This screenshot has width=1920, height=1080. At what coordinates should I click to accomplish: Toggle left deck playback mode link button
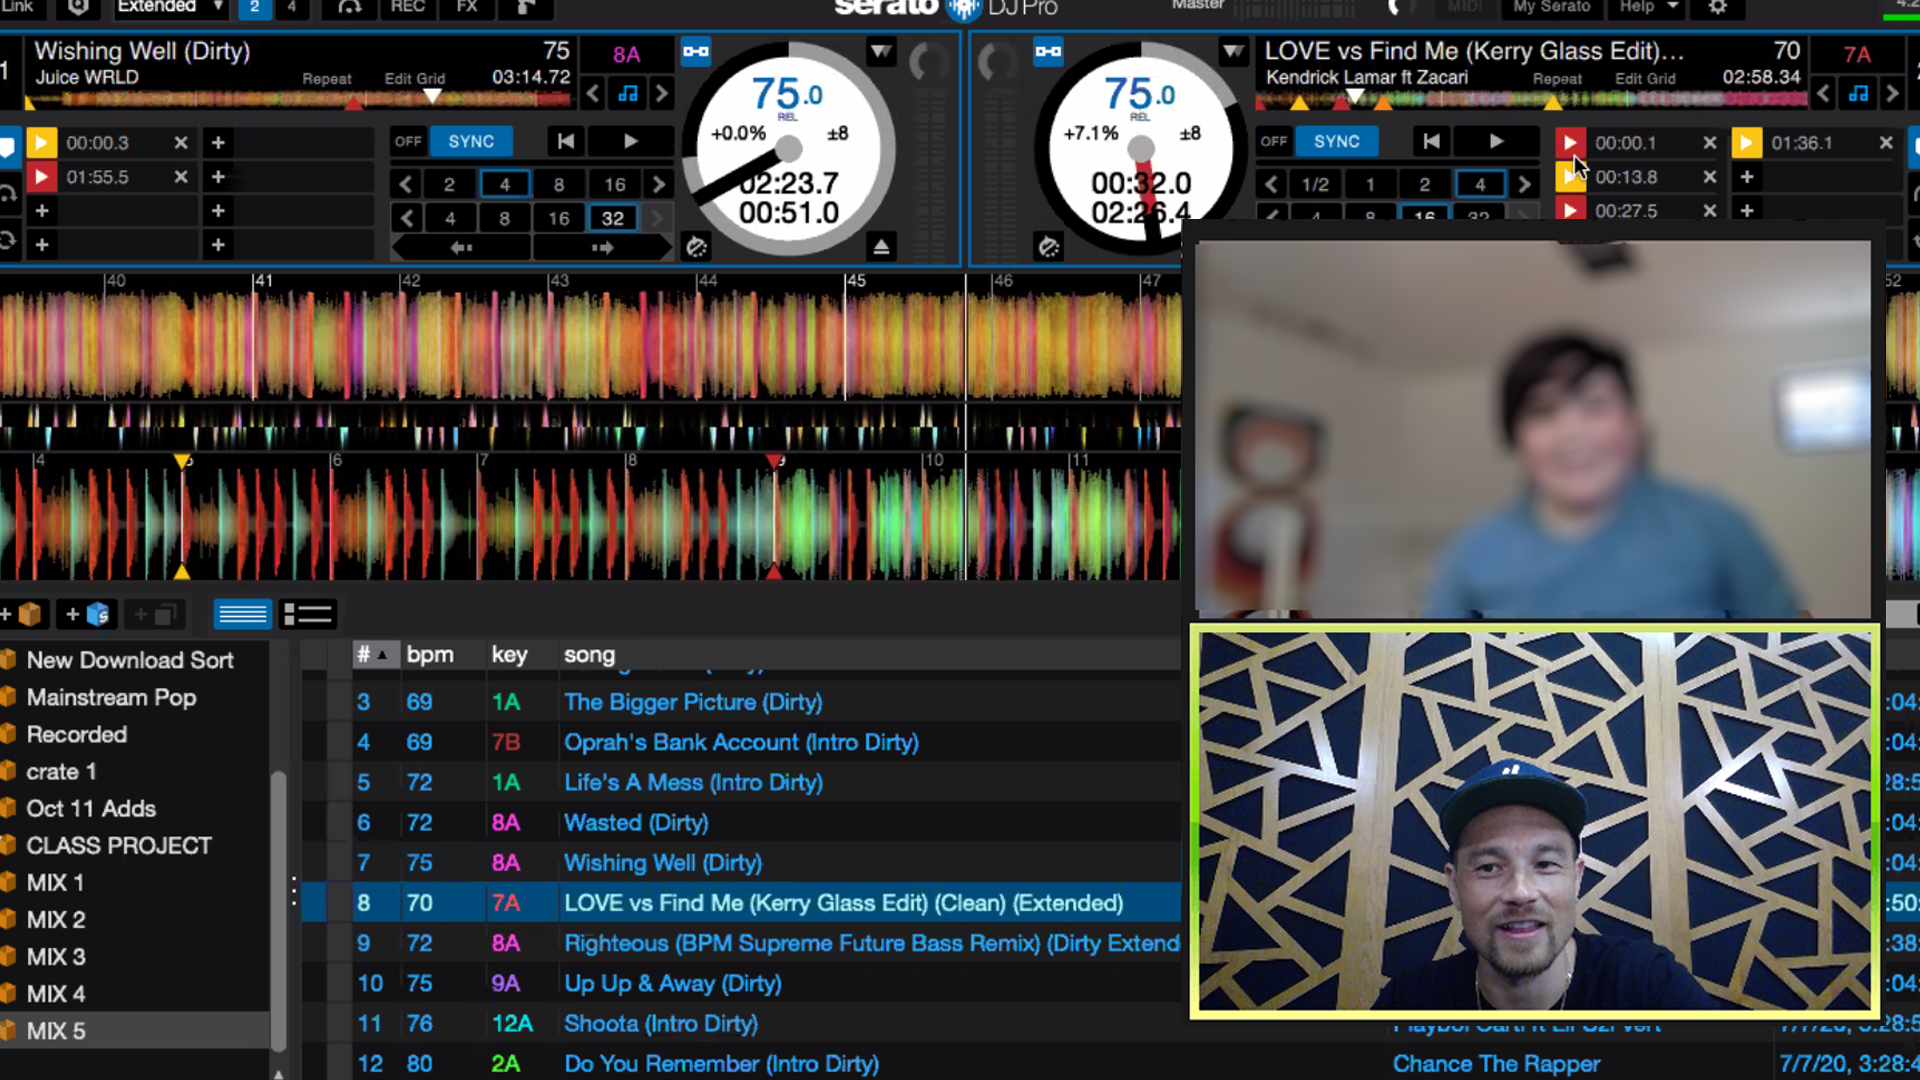click(696, 51)
